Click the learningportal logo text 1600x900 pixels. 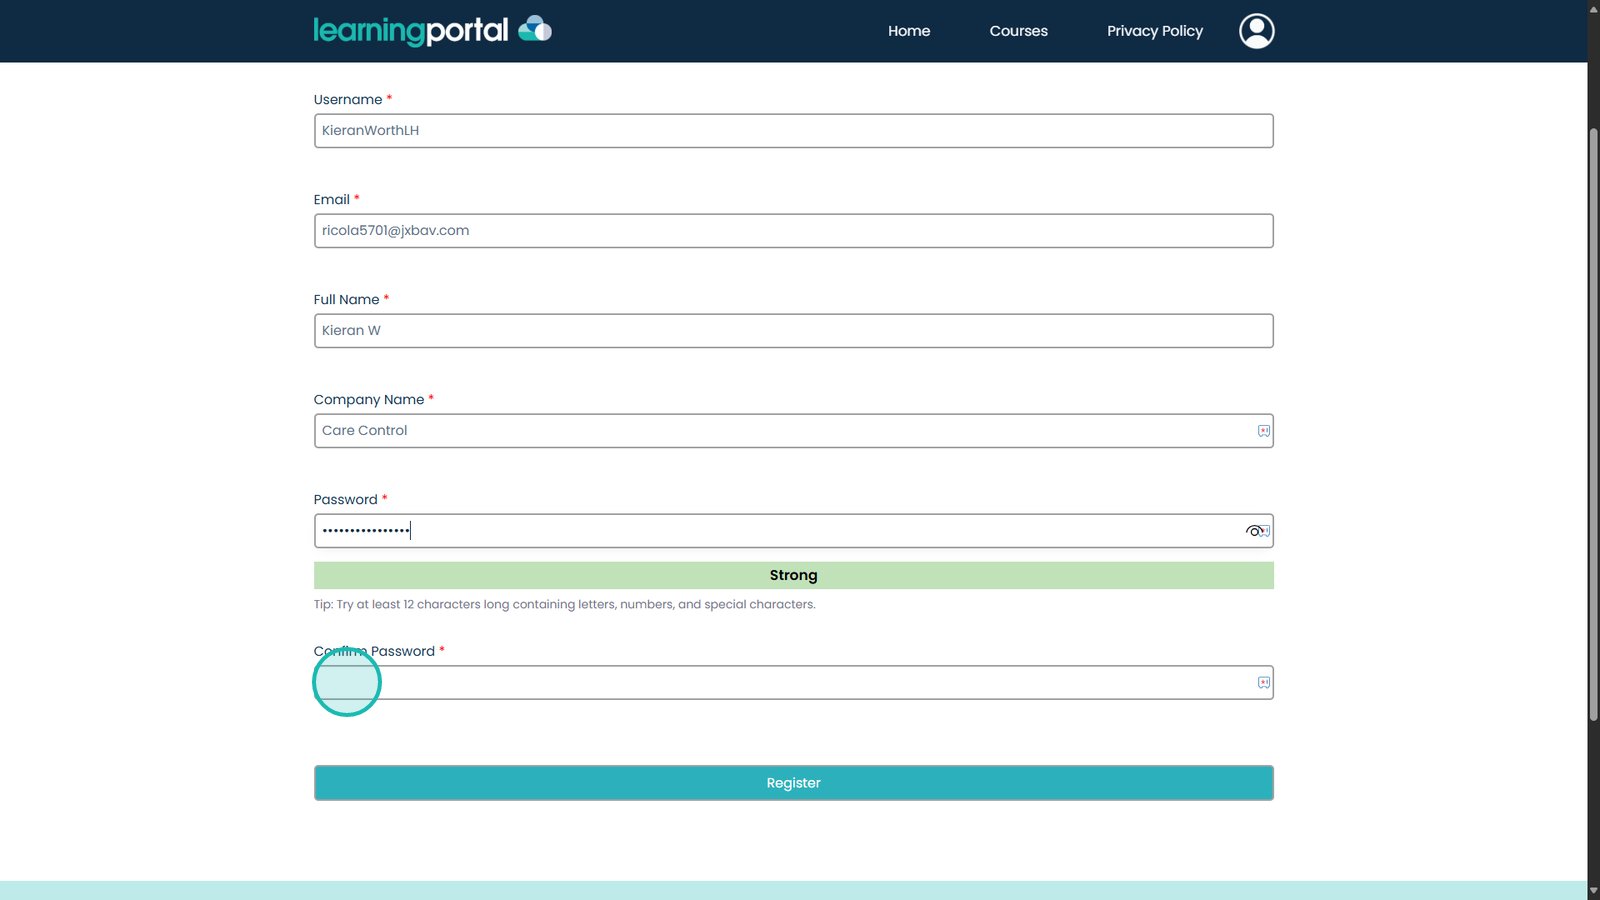pos(411,31)
